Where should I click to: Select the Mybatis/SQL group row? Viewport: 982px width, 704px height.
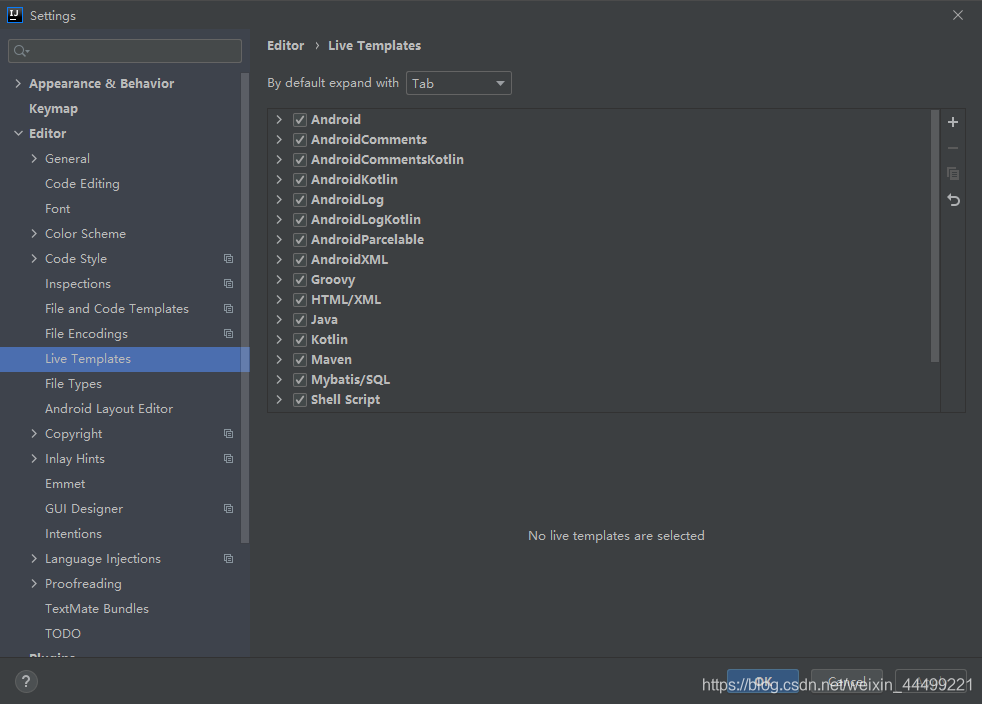(x=603, y=380)
